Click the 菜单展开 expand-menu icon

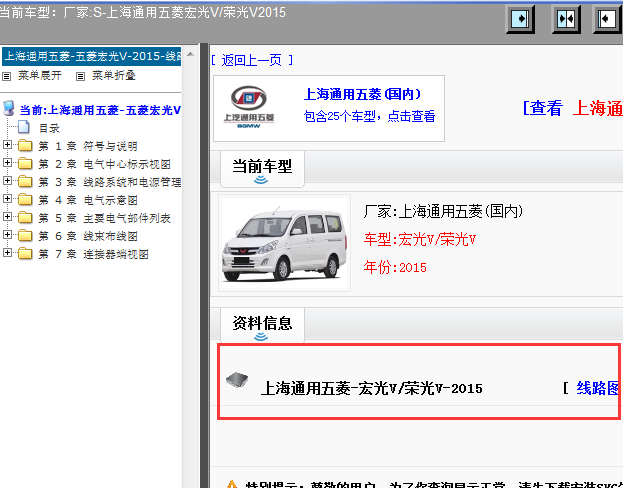tap(6, 76)
